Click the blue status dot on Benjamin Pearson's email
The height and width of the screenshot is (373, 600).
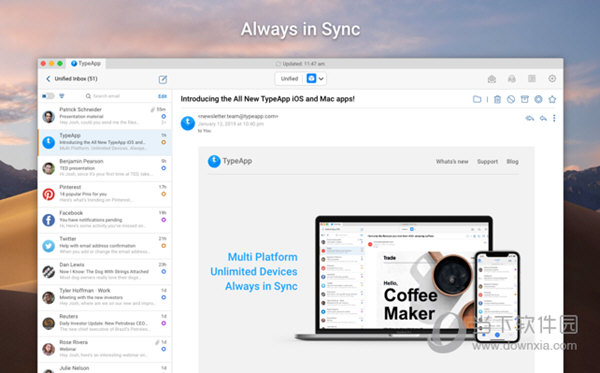pos(163,168)
